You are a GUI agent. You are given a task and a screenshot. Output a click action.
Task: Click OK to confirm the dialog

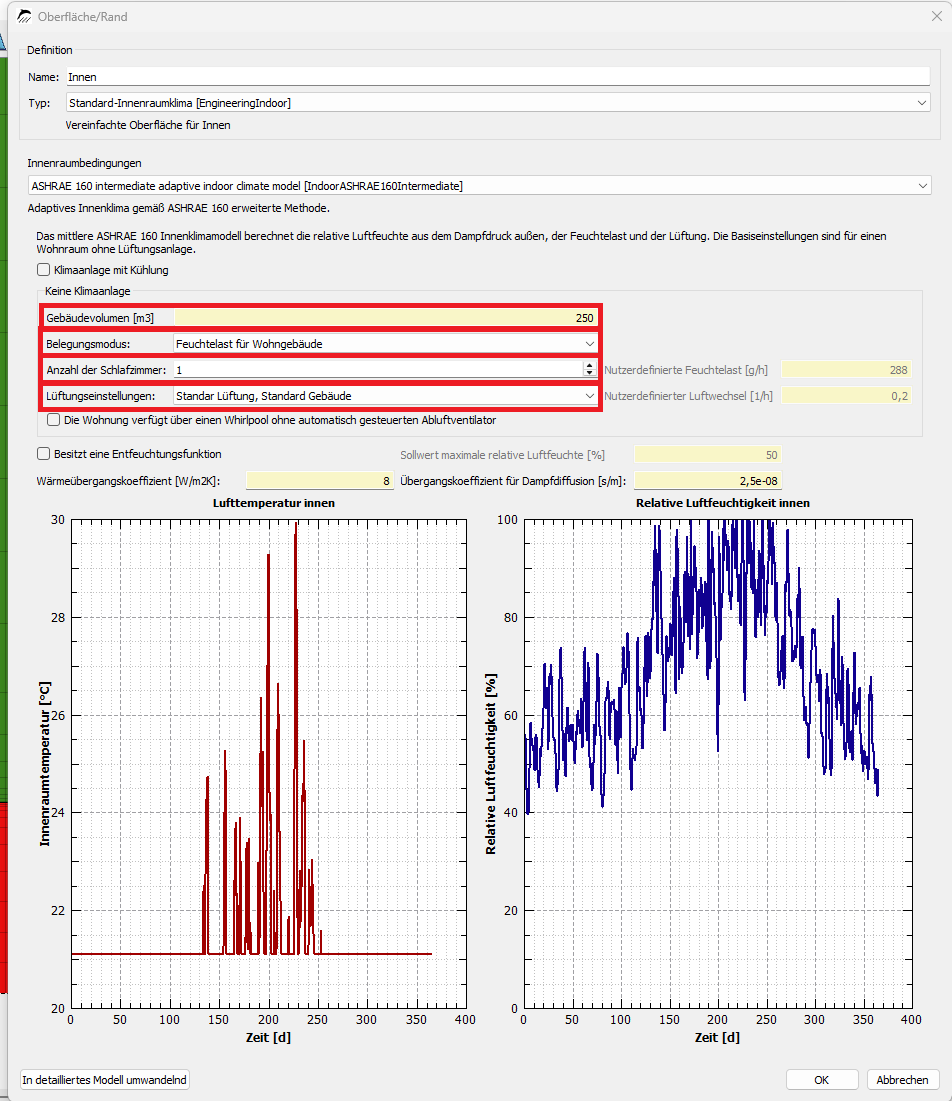point(821,1080)
